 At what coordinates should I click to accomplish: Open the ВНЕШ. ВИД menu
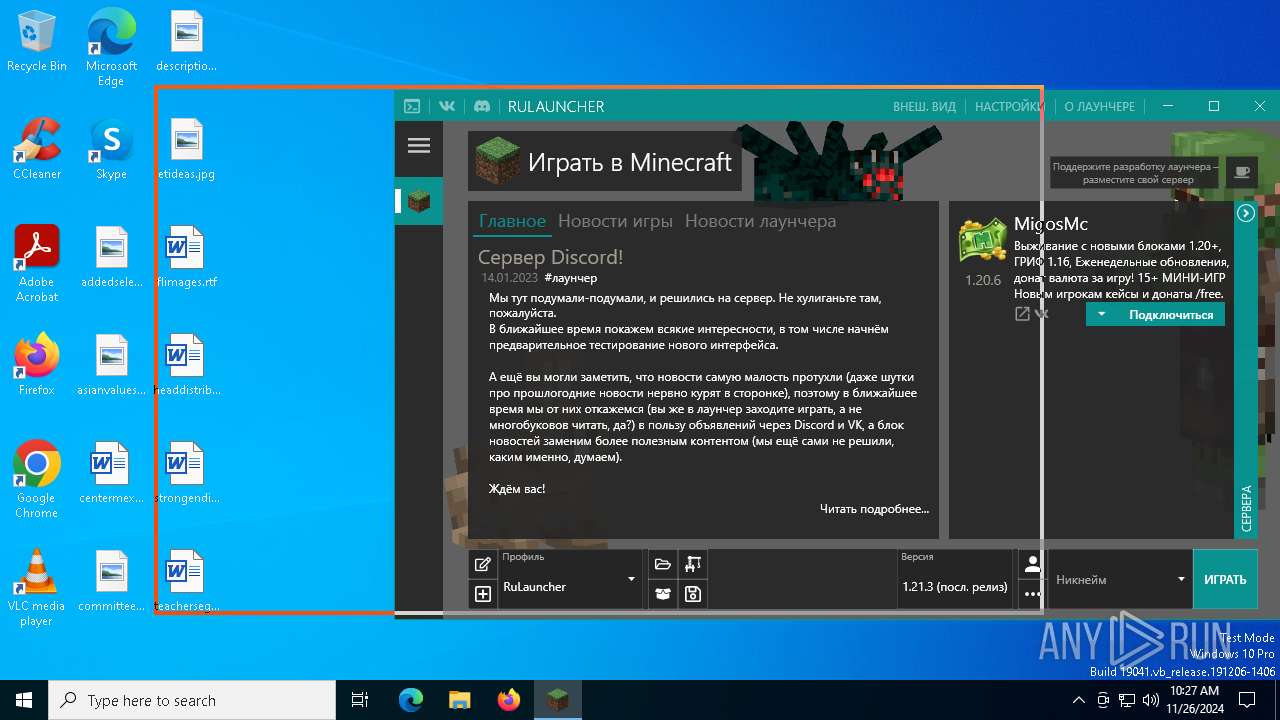[x=924, y=106]
